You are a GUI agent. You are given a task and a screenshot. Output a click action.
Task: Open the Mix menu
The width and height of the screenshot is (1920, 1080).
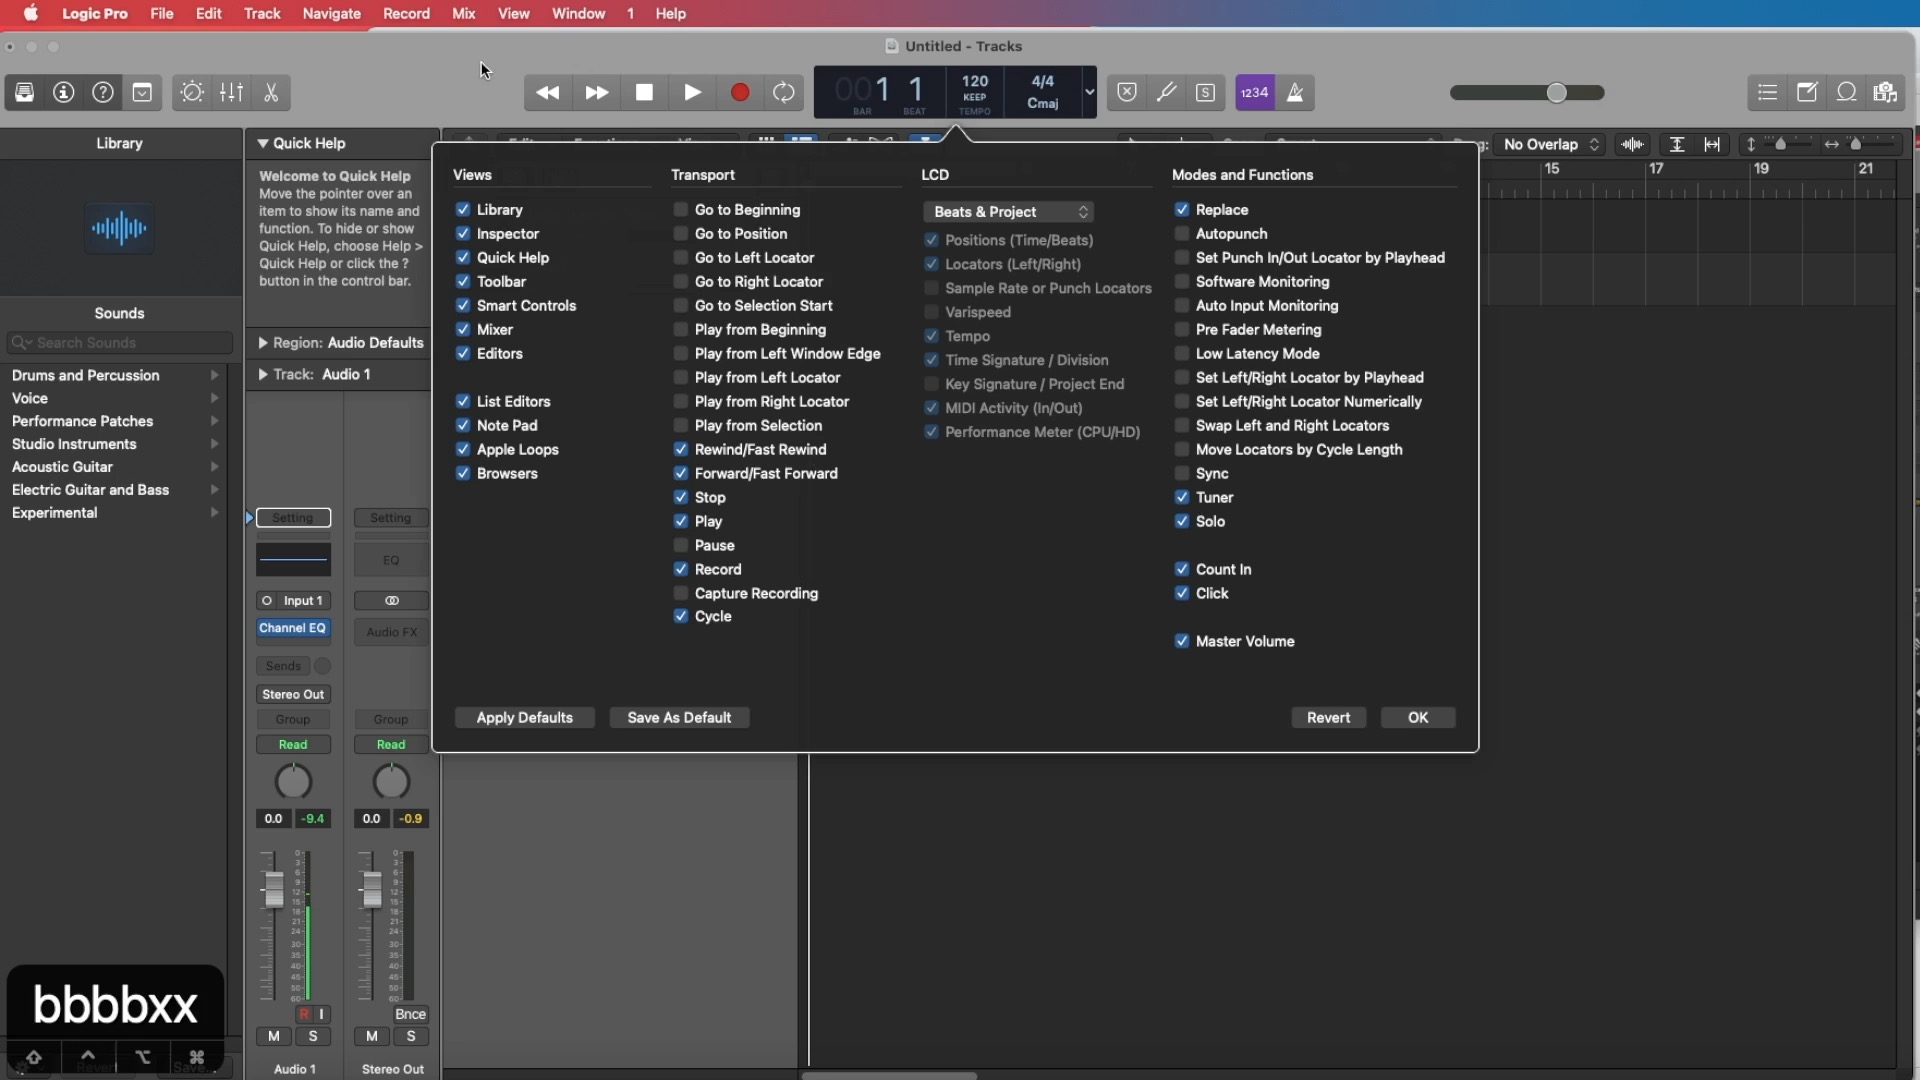464,14
